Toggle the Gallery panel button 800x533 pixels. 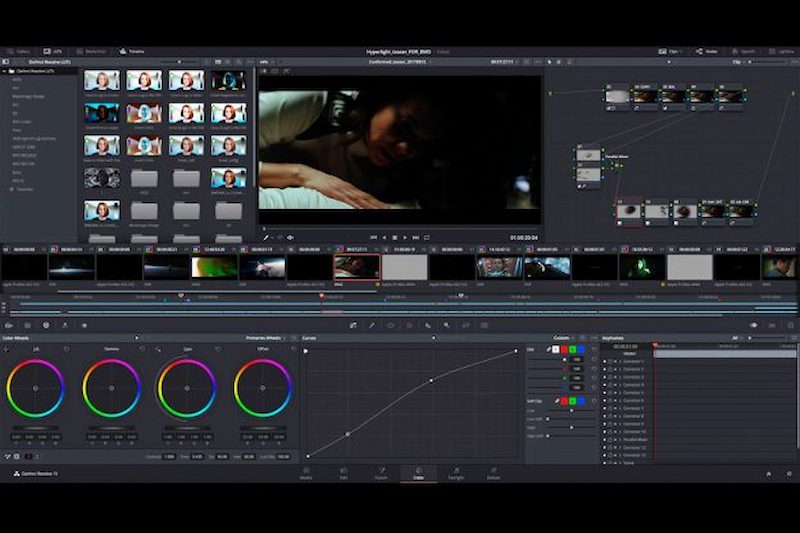pos(19,52)
